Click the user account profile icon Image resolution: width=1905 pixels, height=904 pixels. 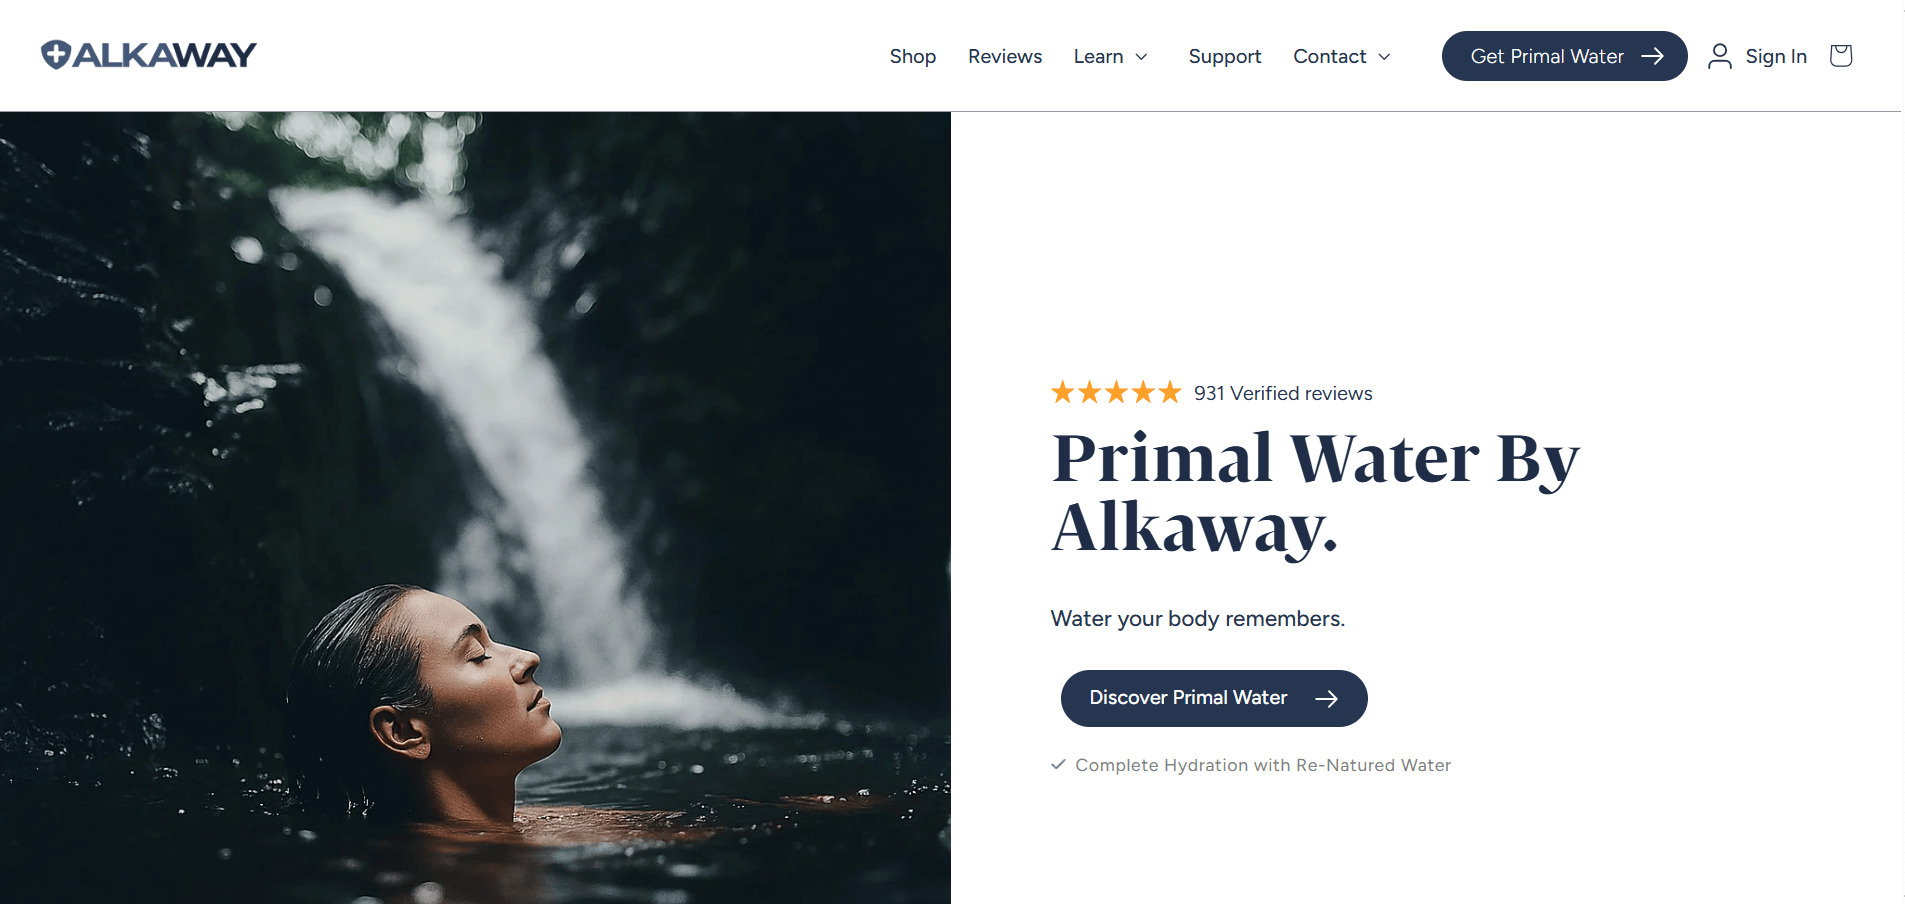(x=1719, y=56)
